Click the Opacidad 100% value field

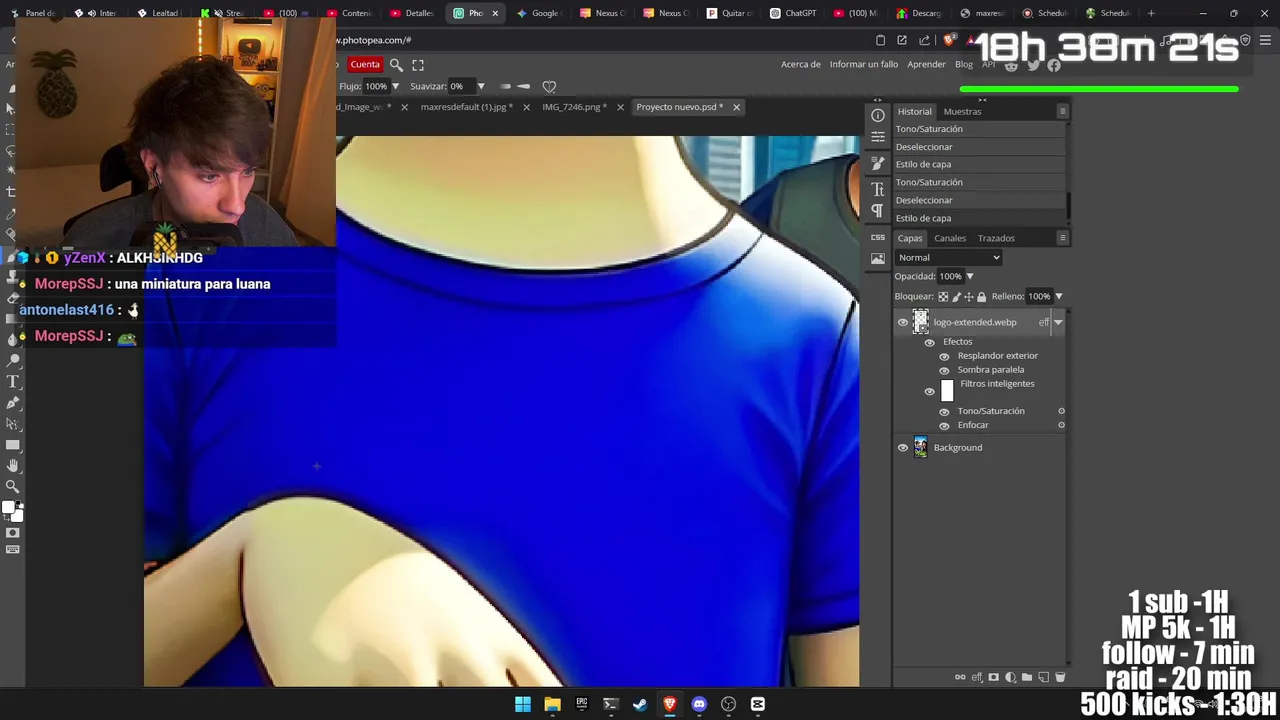point(950,277)
